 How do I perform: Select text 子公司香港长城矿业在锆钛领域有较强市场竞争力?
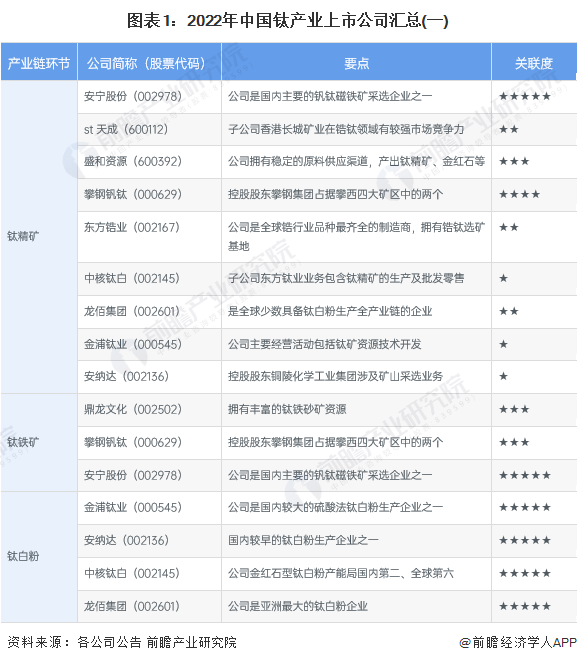click(x=346, y=129)
